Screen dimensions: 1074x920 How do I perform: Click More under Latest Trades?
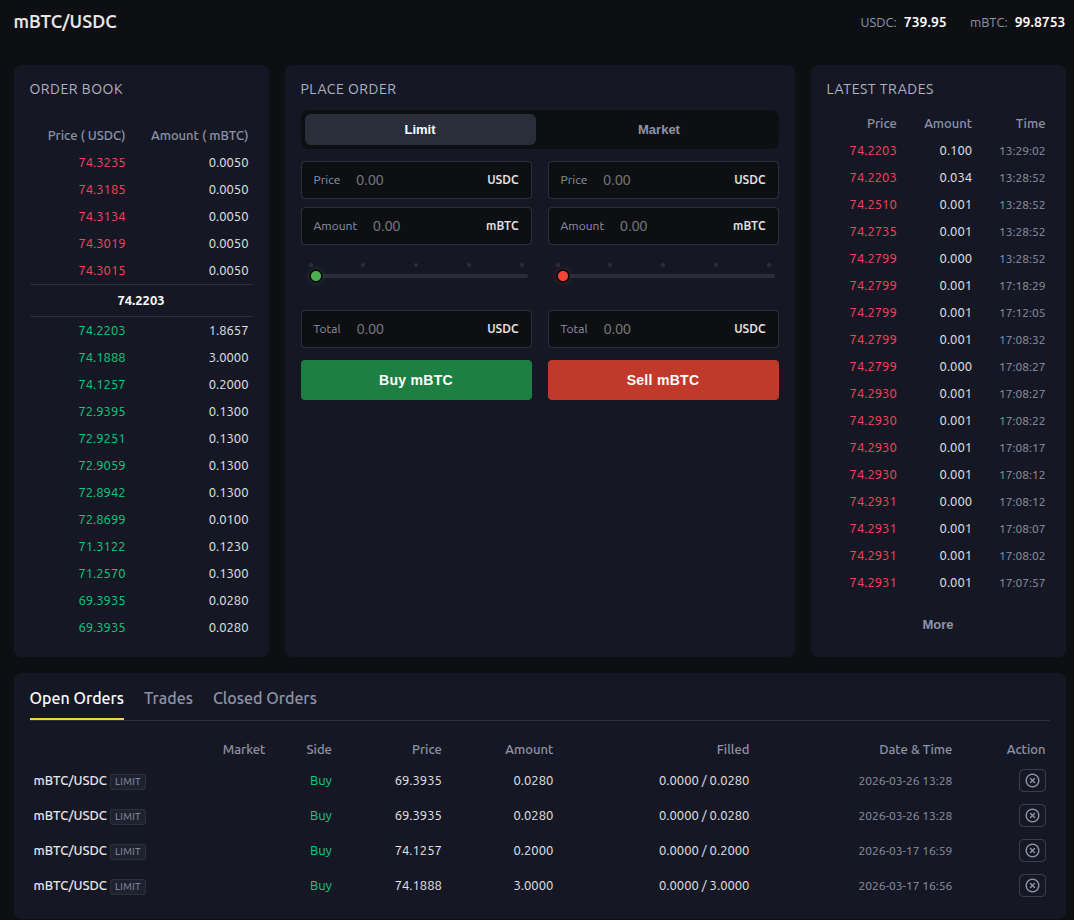coord(937,624)
